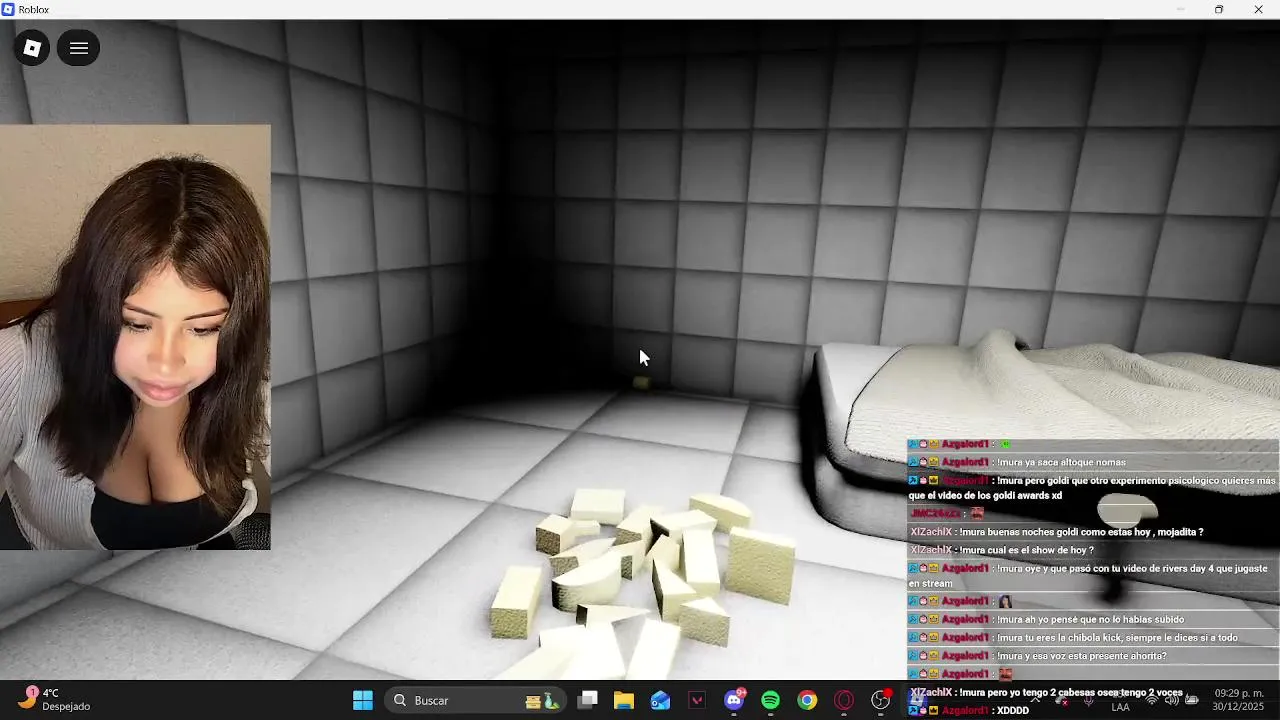Click the webcam overlay of the streamer
Image resolution: width=1280 pixels, height=720 pixels.
tap(135, 337)
